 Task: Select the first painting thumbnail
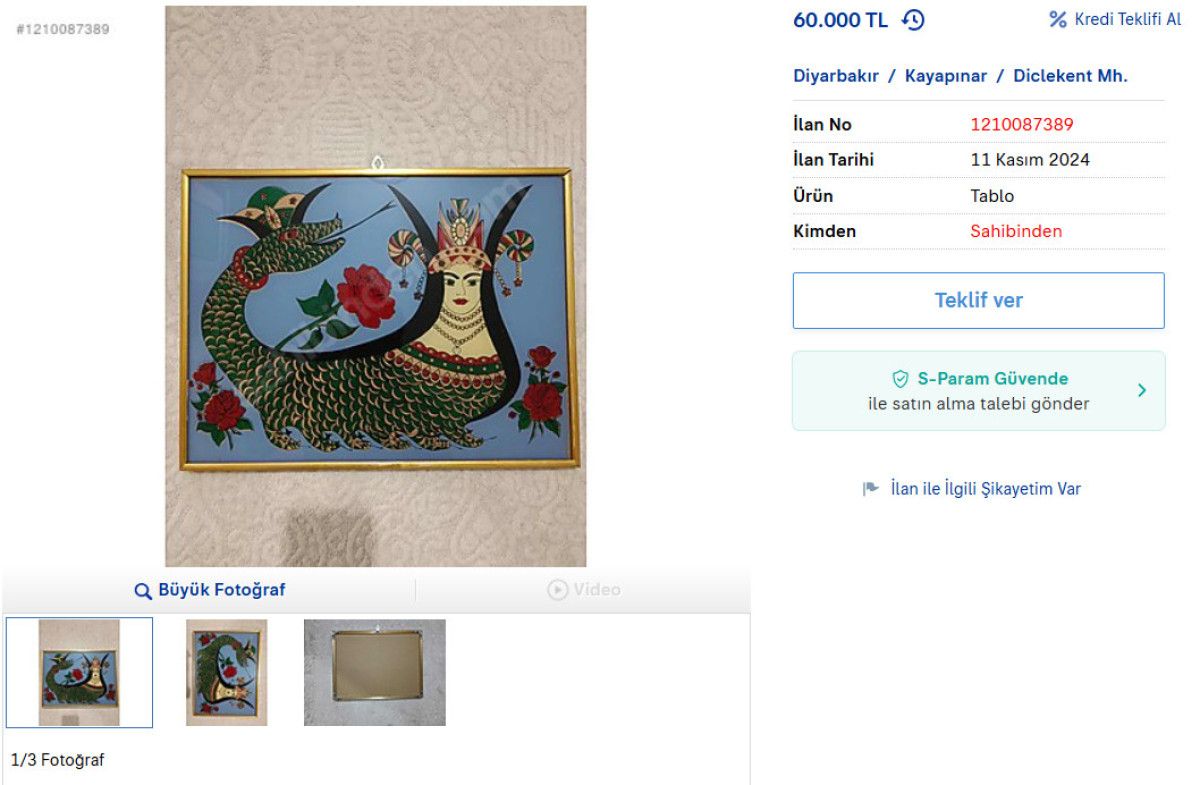[x=79, y=672]
